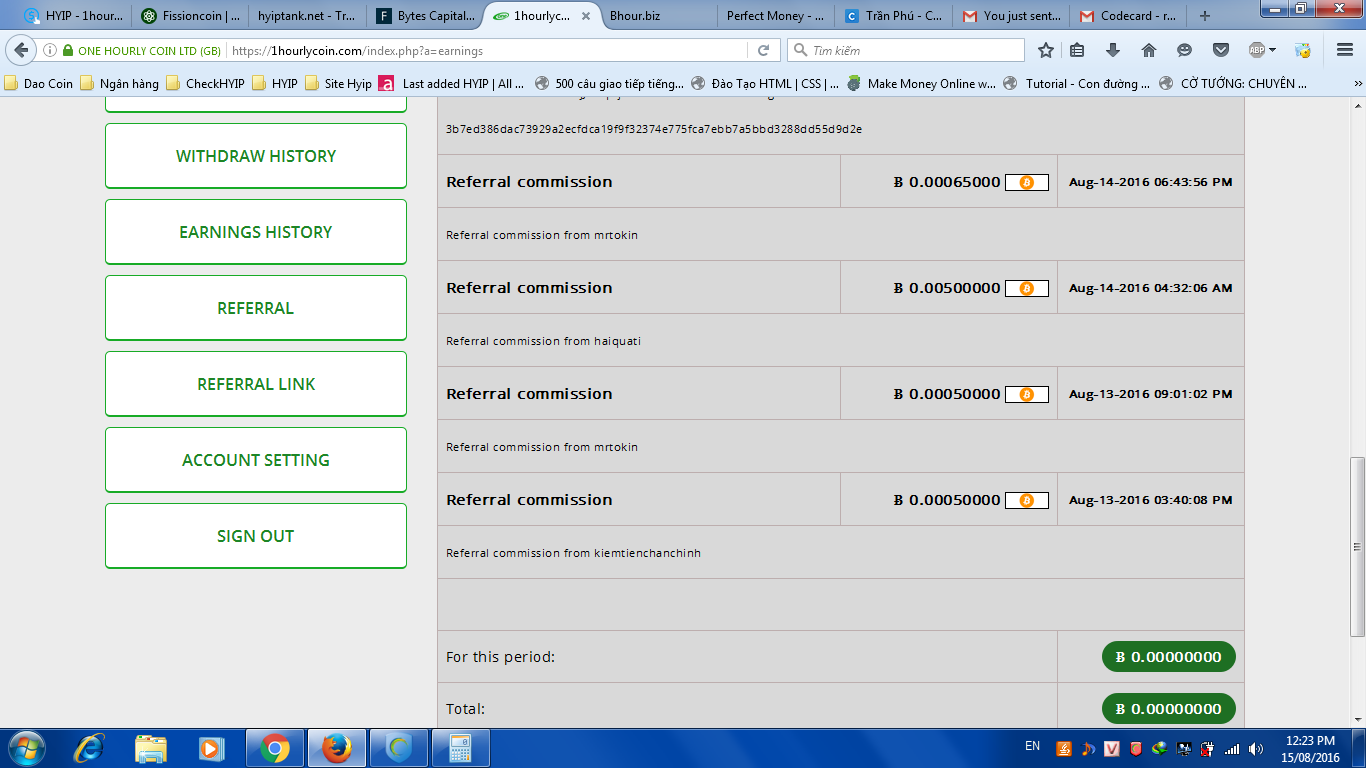Viewport: 1366px width, 768px height.
Task: Click the Bitcoin icon in the 0.00500000 row
Action: tap(1026, 288)
